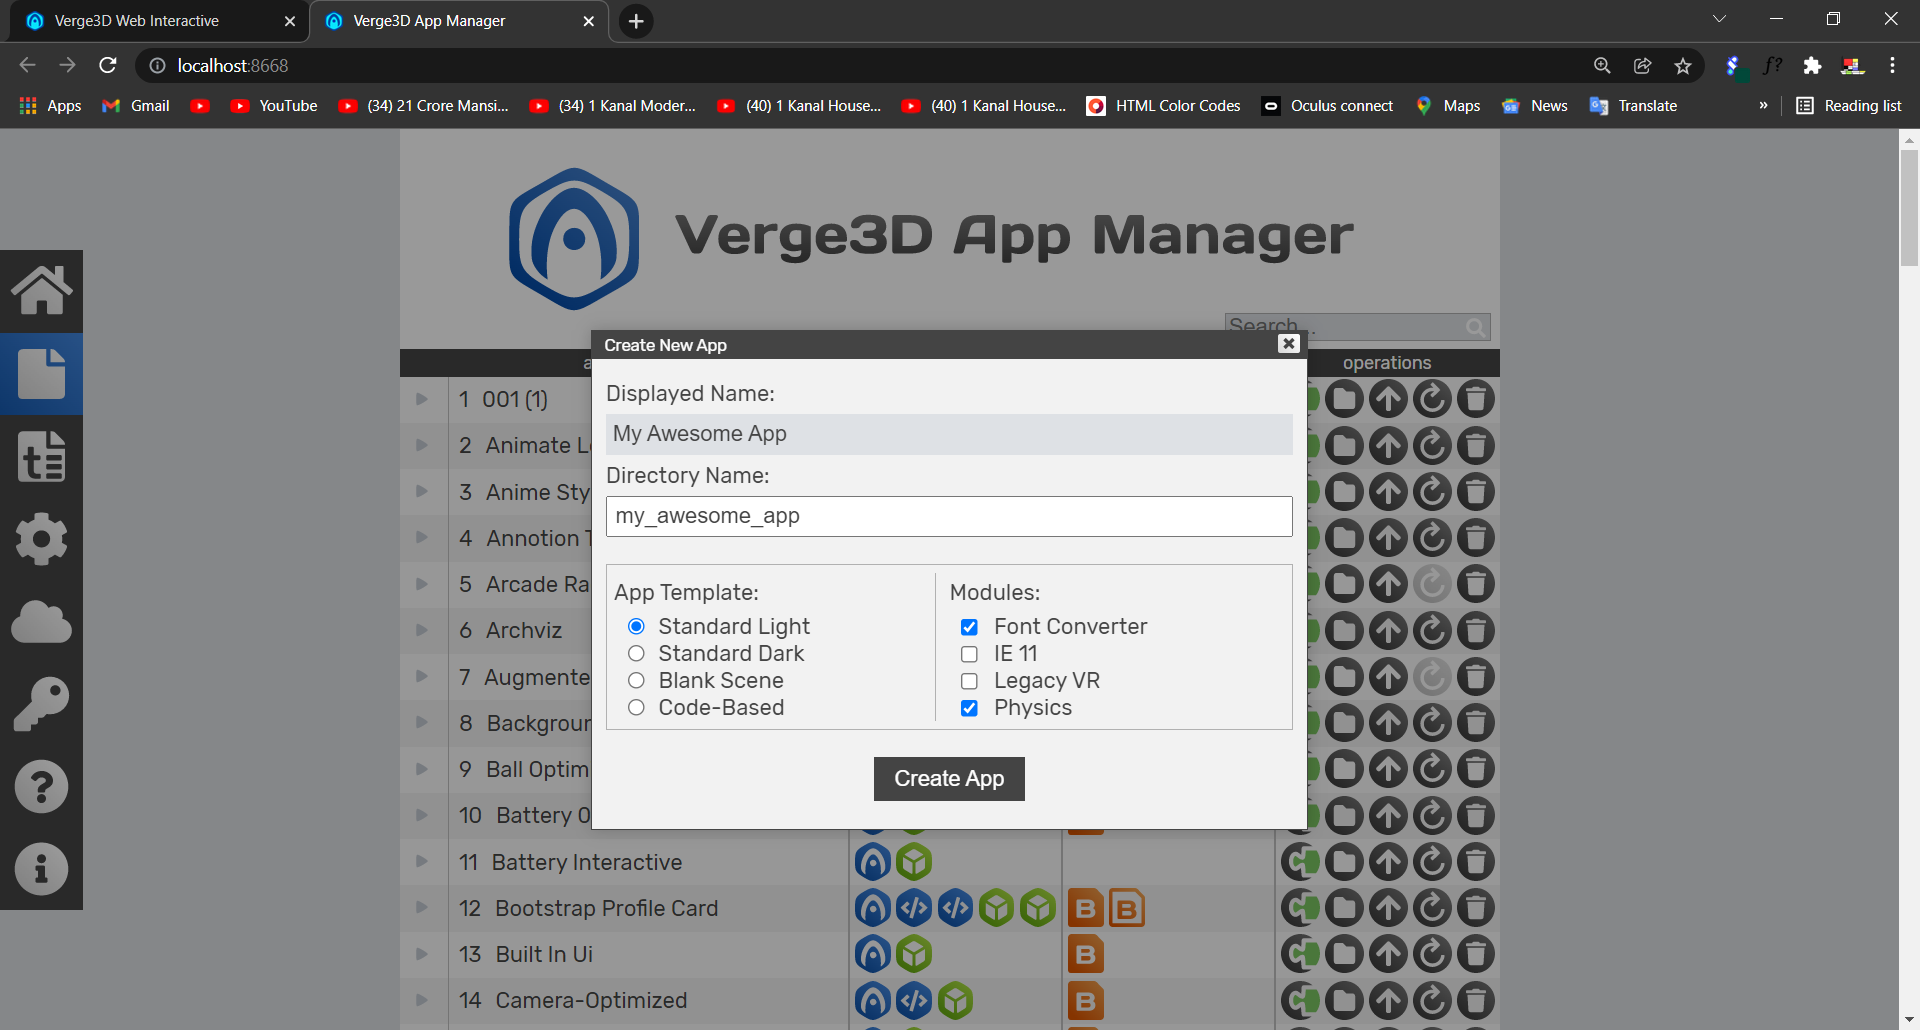This screenshot has width=1920, height=1030.
Task: Open the Home icon in left sidebar
Action: pos(41,291)
